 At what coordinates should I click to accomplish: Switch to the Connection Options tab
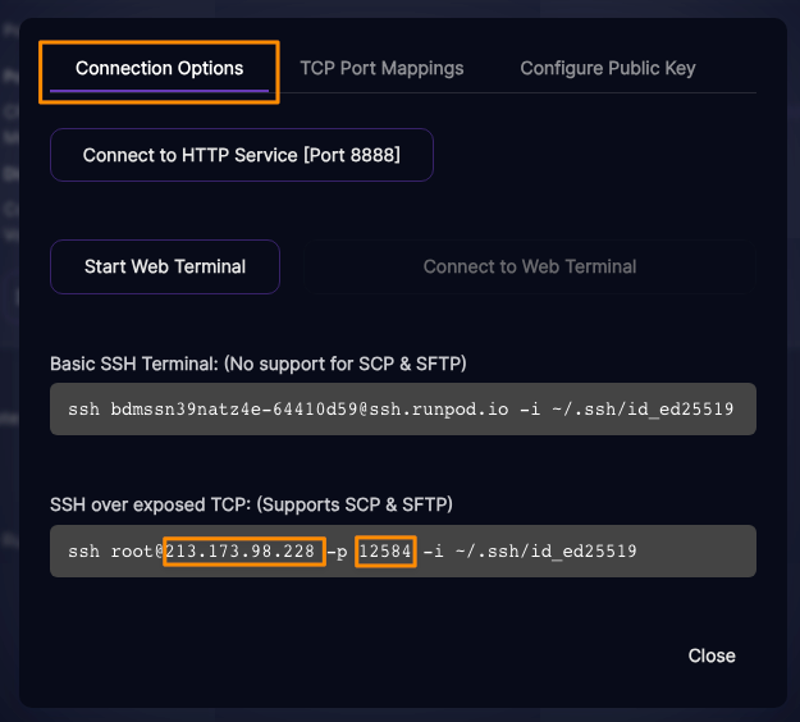(x=159, y=68)
